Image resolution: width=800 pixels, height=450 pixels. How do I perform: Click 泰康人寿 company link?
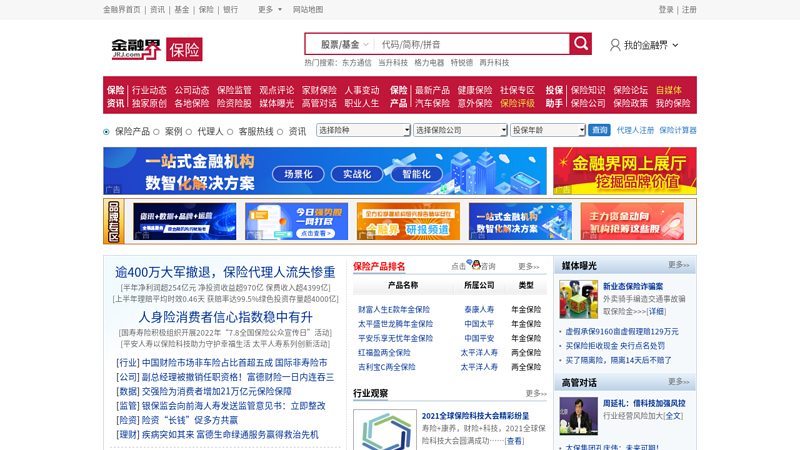479,309
